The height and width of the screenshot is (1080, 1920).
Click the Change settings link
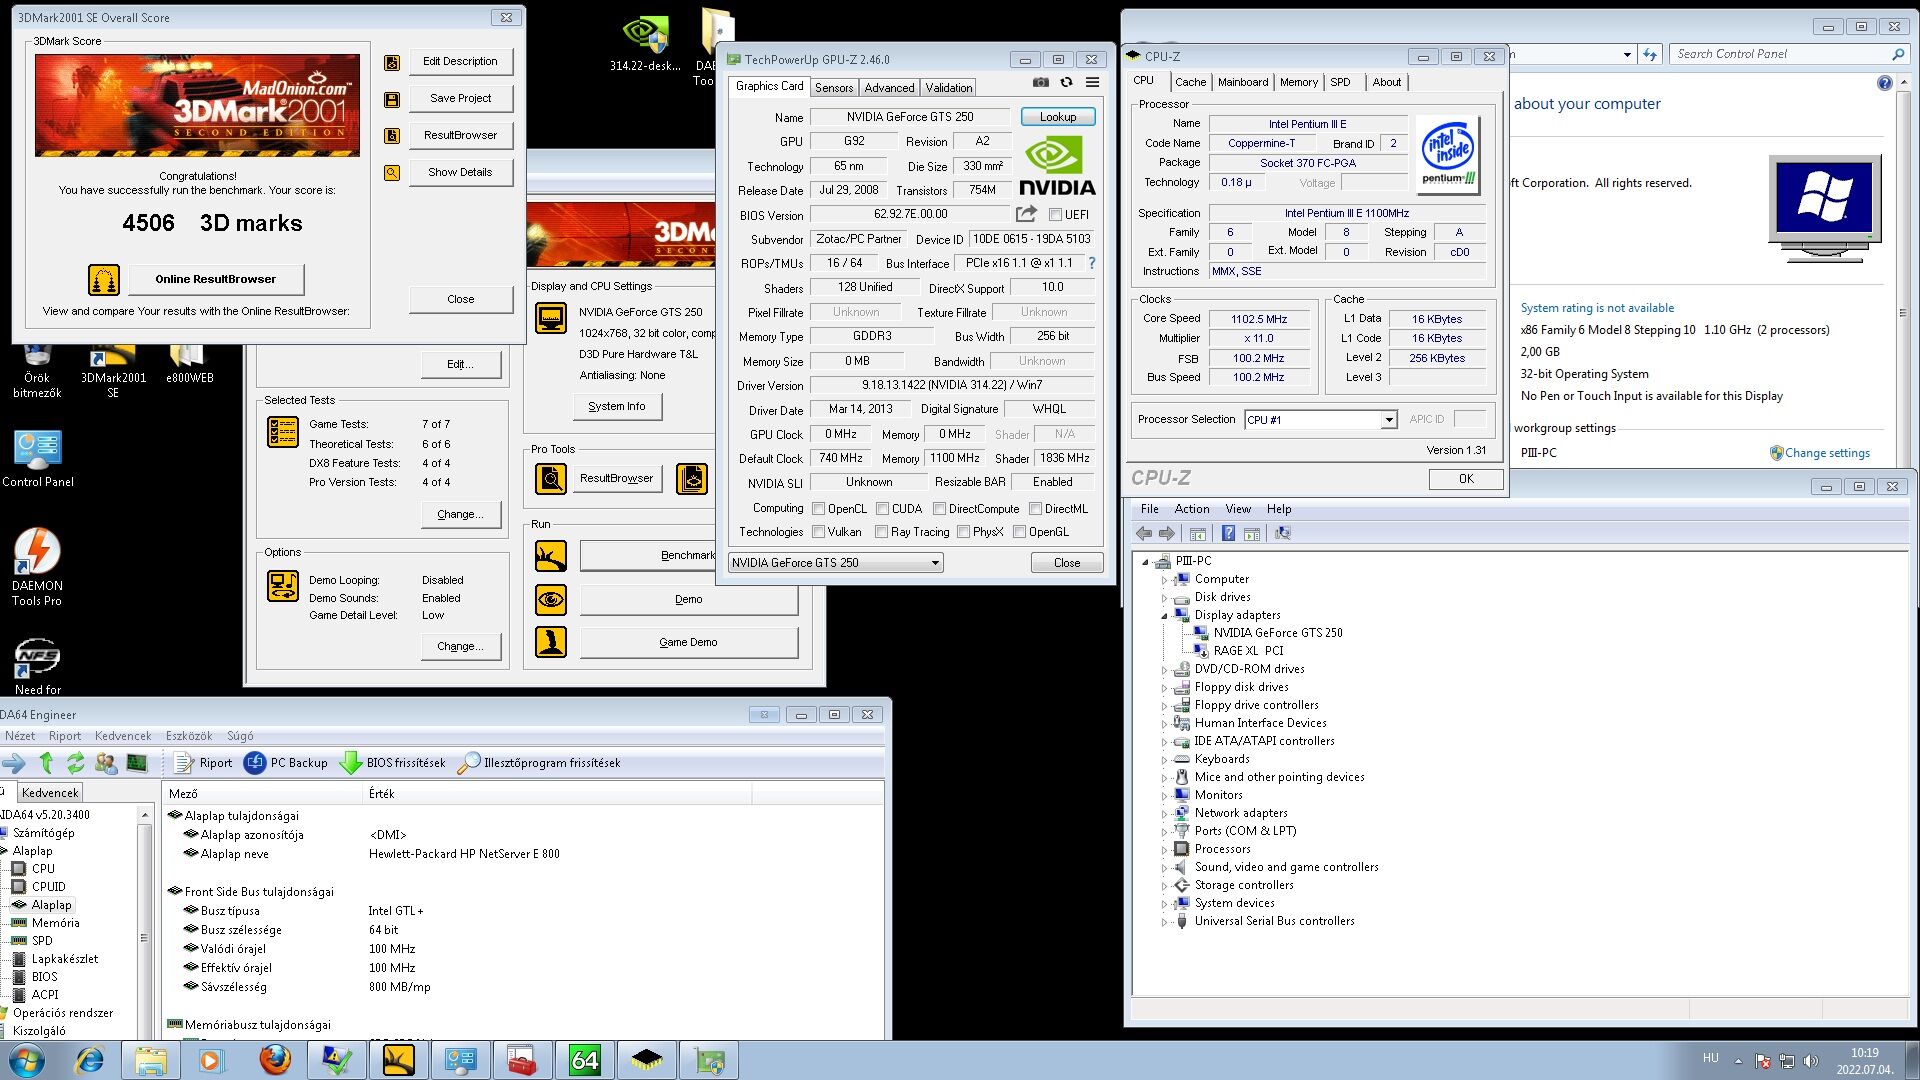pyautogui.click(x=1826, y=453)
